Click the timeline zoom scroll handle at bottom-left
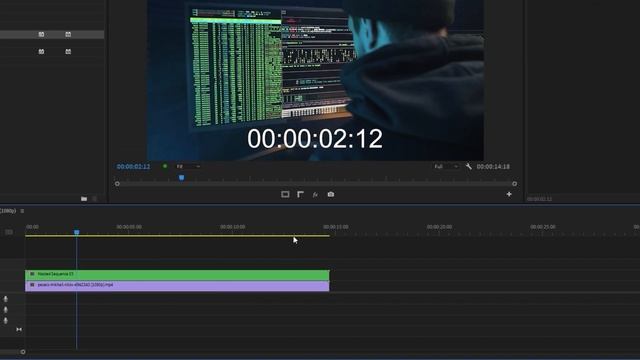 23,352
